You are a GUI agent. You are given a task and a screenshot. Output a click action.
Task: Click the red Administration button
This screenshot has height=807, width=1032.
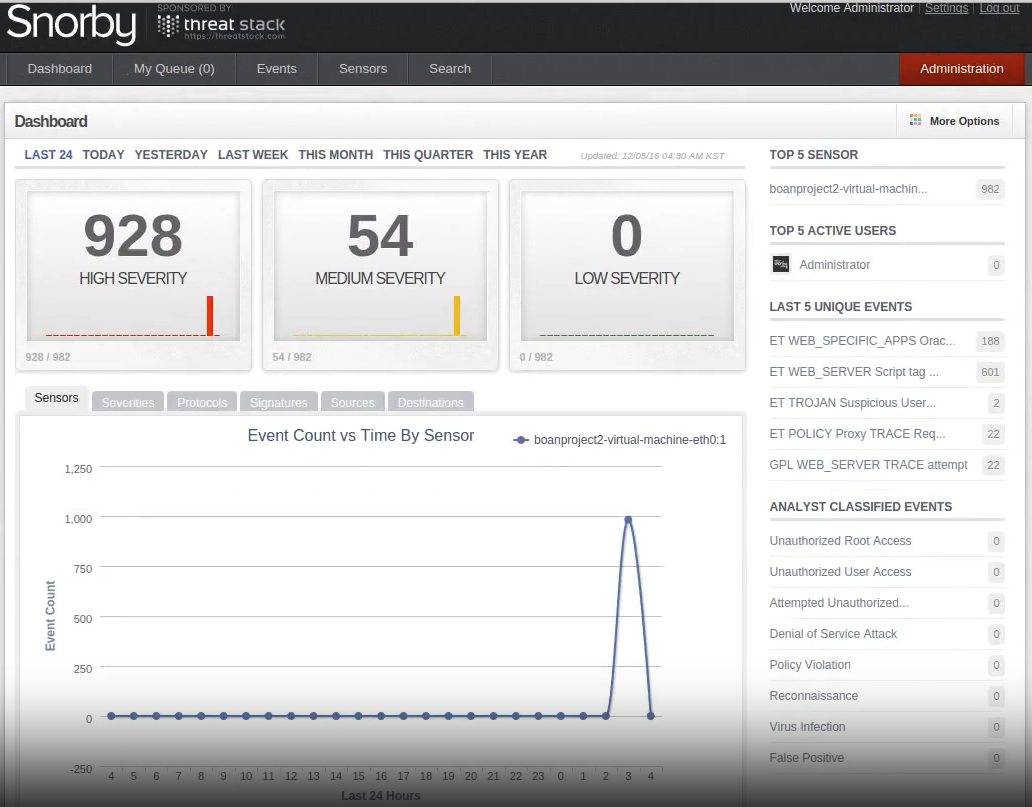(x=962, y=68)
